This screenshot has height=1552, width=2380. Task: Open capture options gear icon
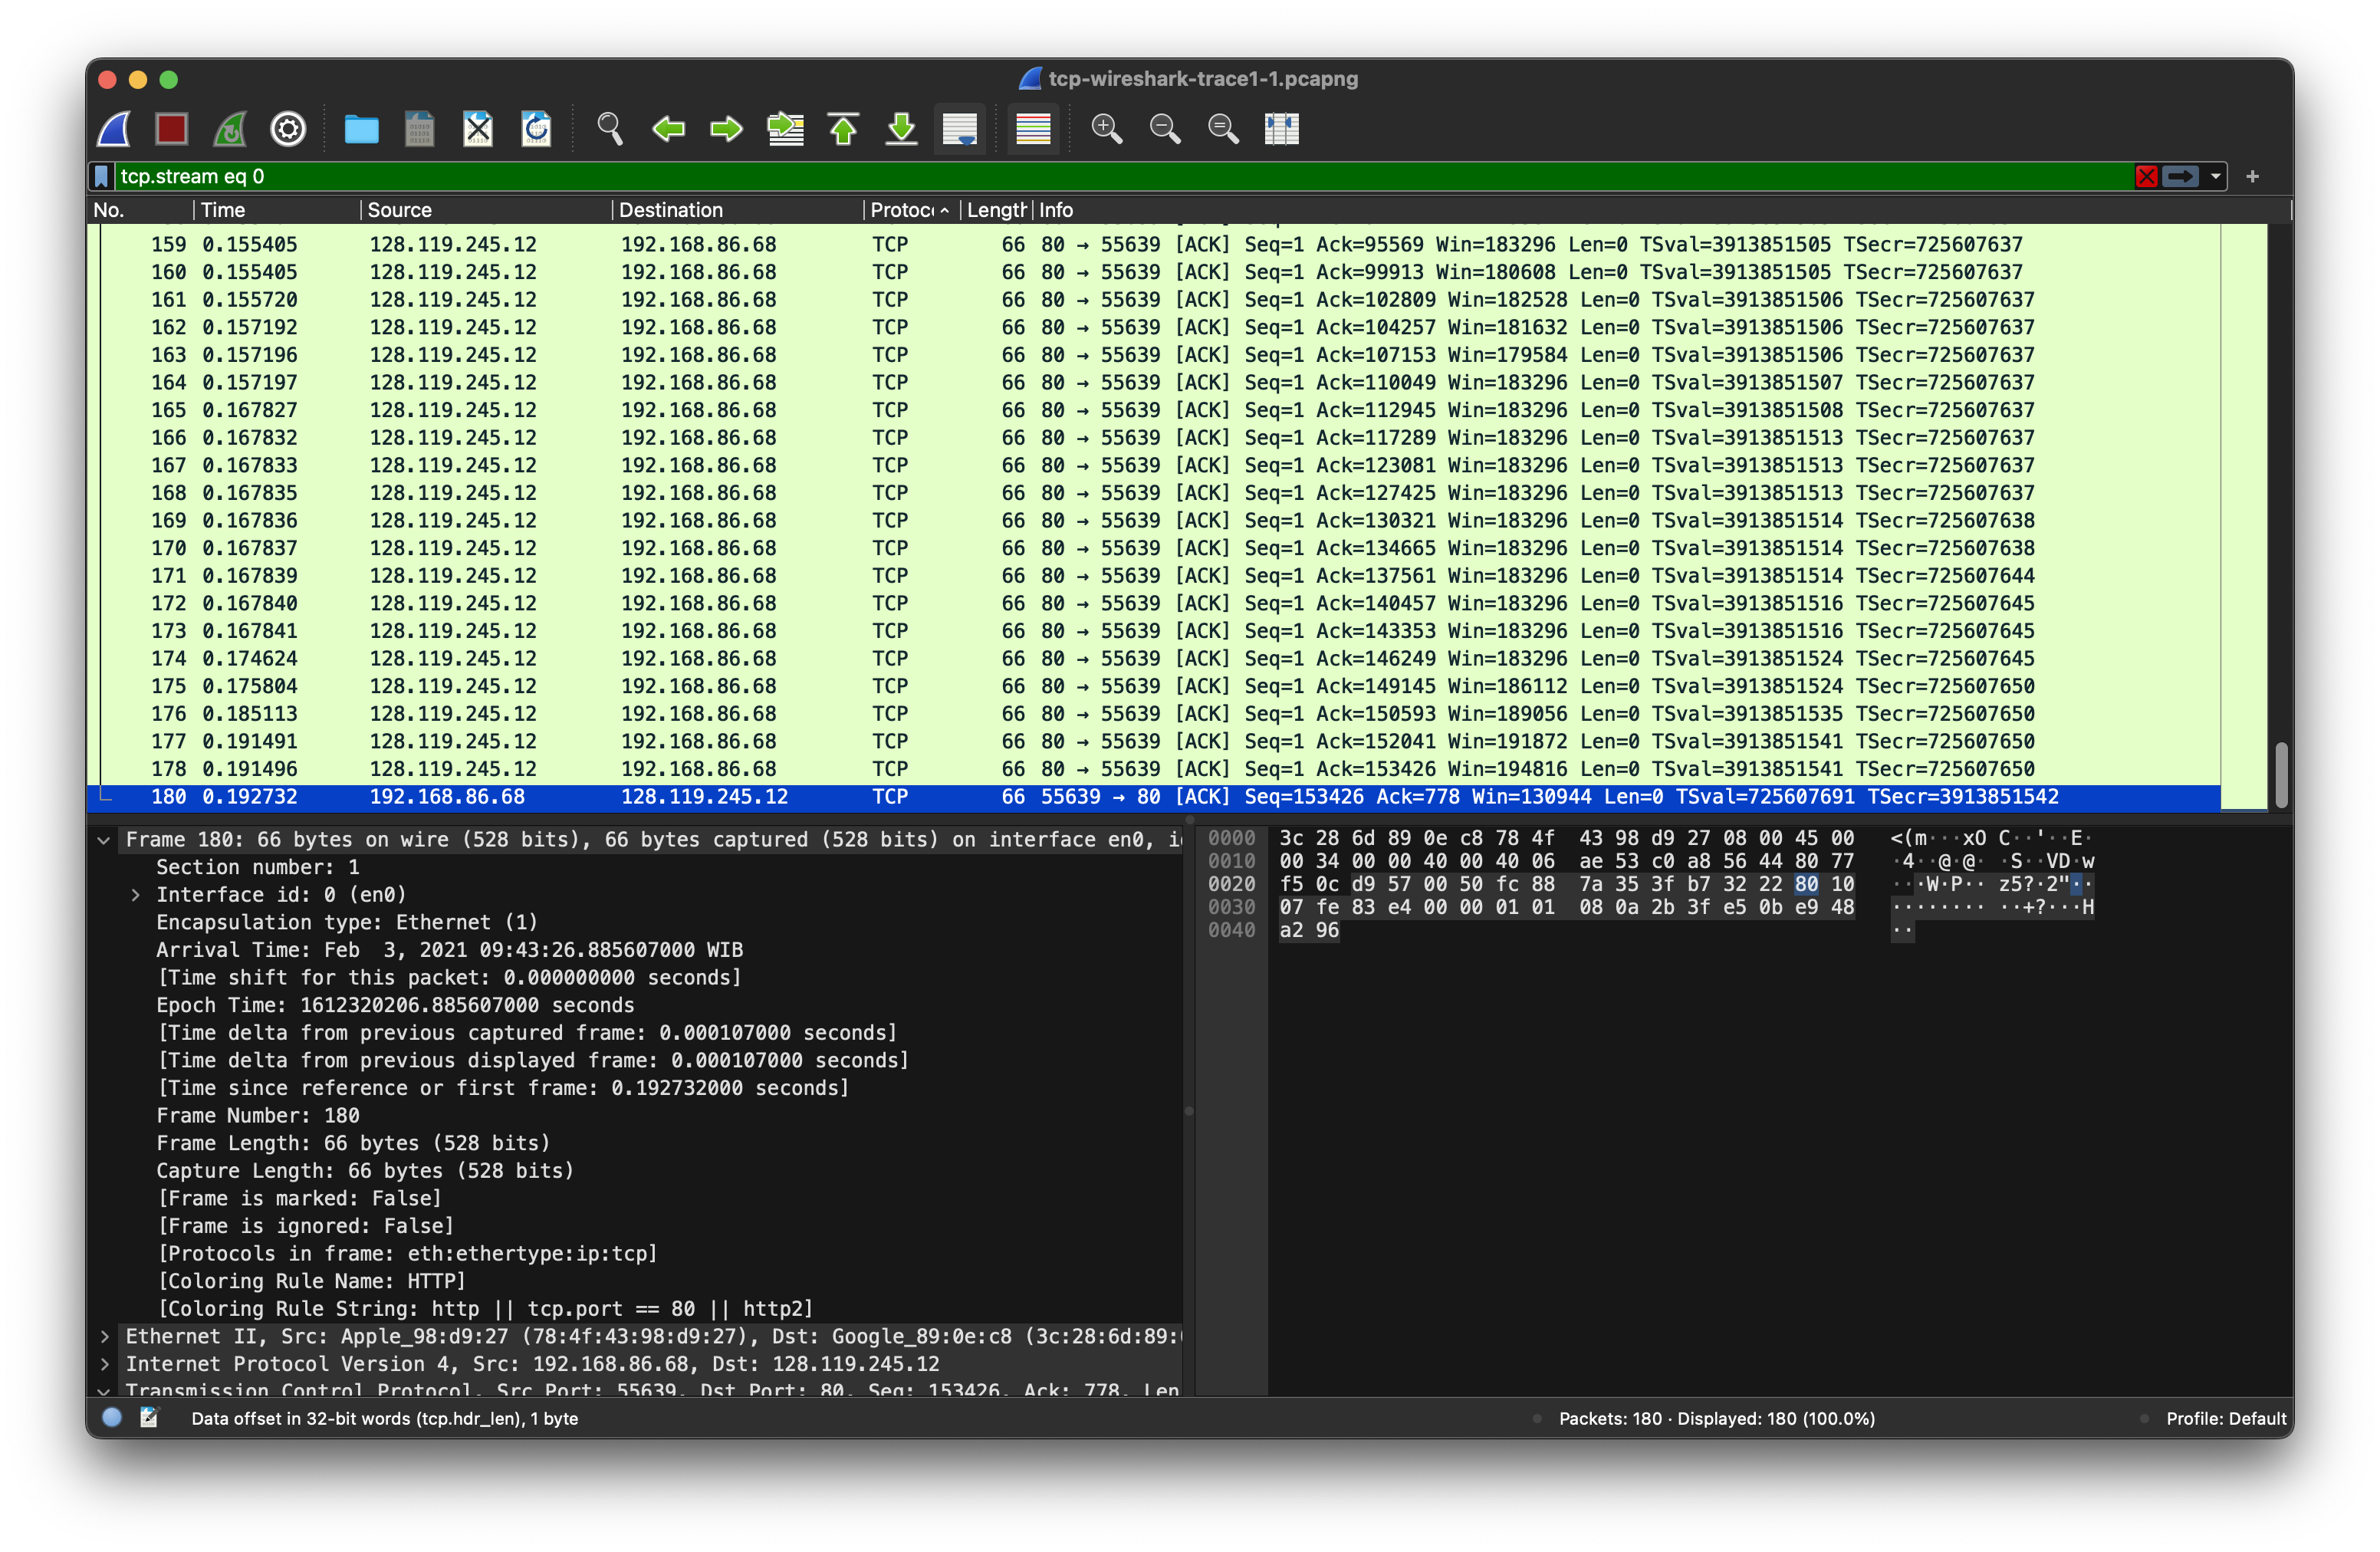click(x=288, y=129)
